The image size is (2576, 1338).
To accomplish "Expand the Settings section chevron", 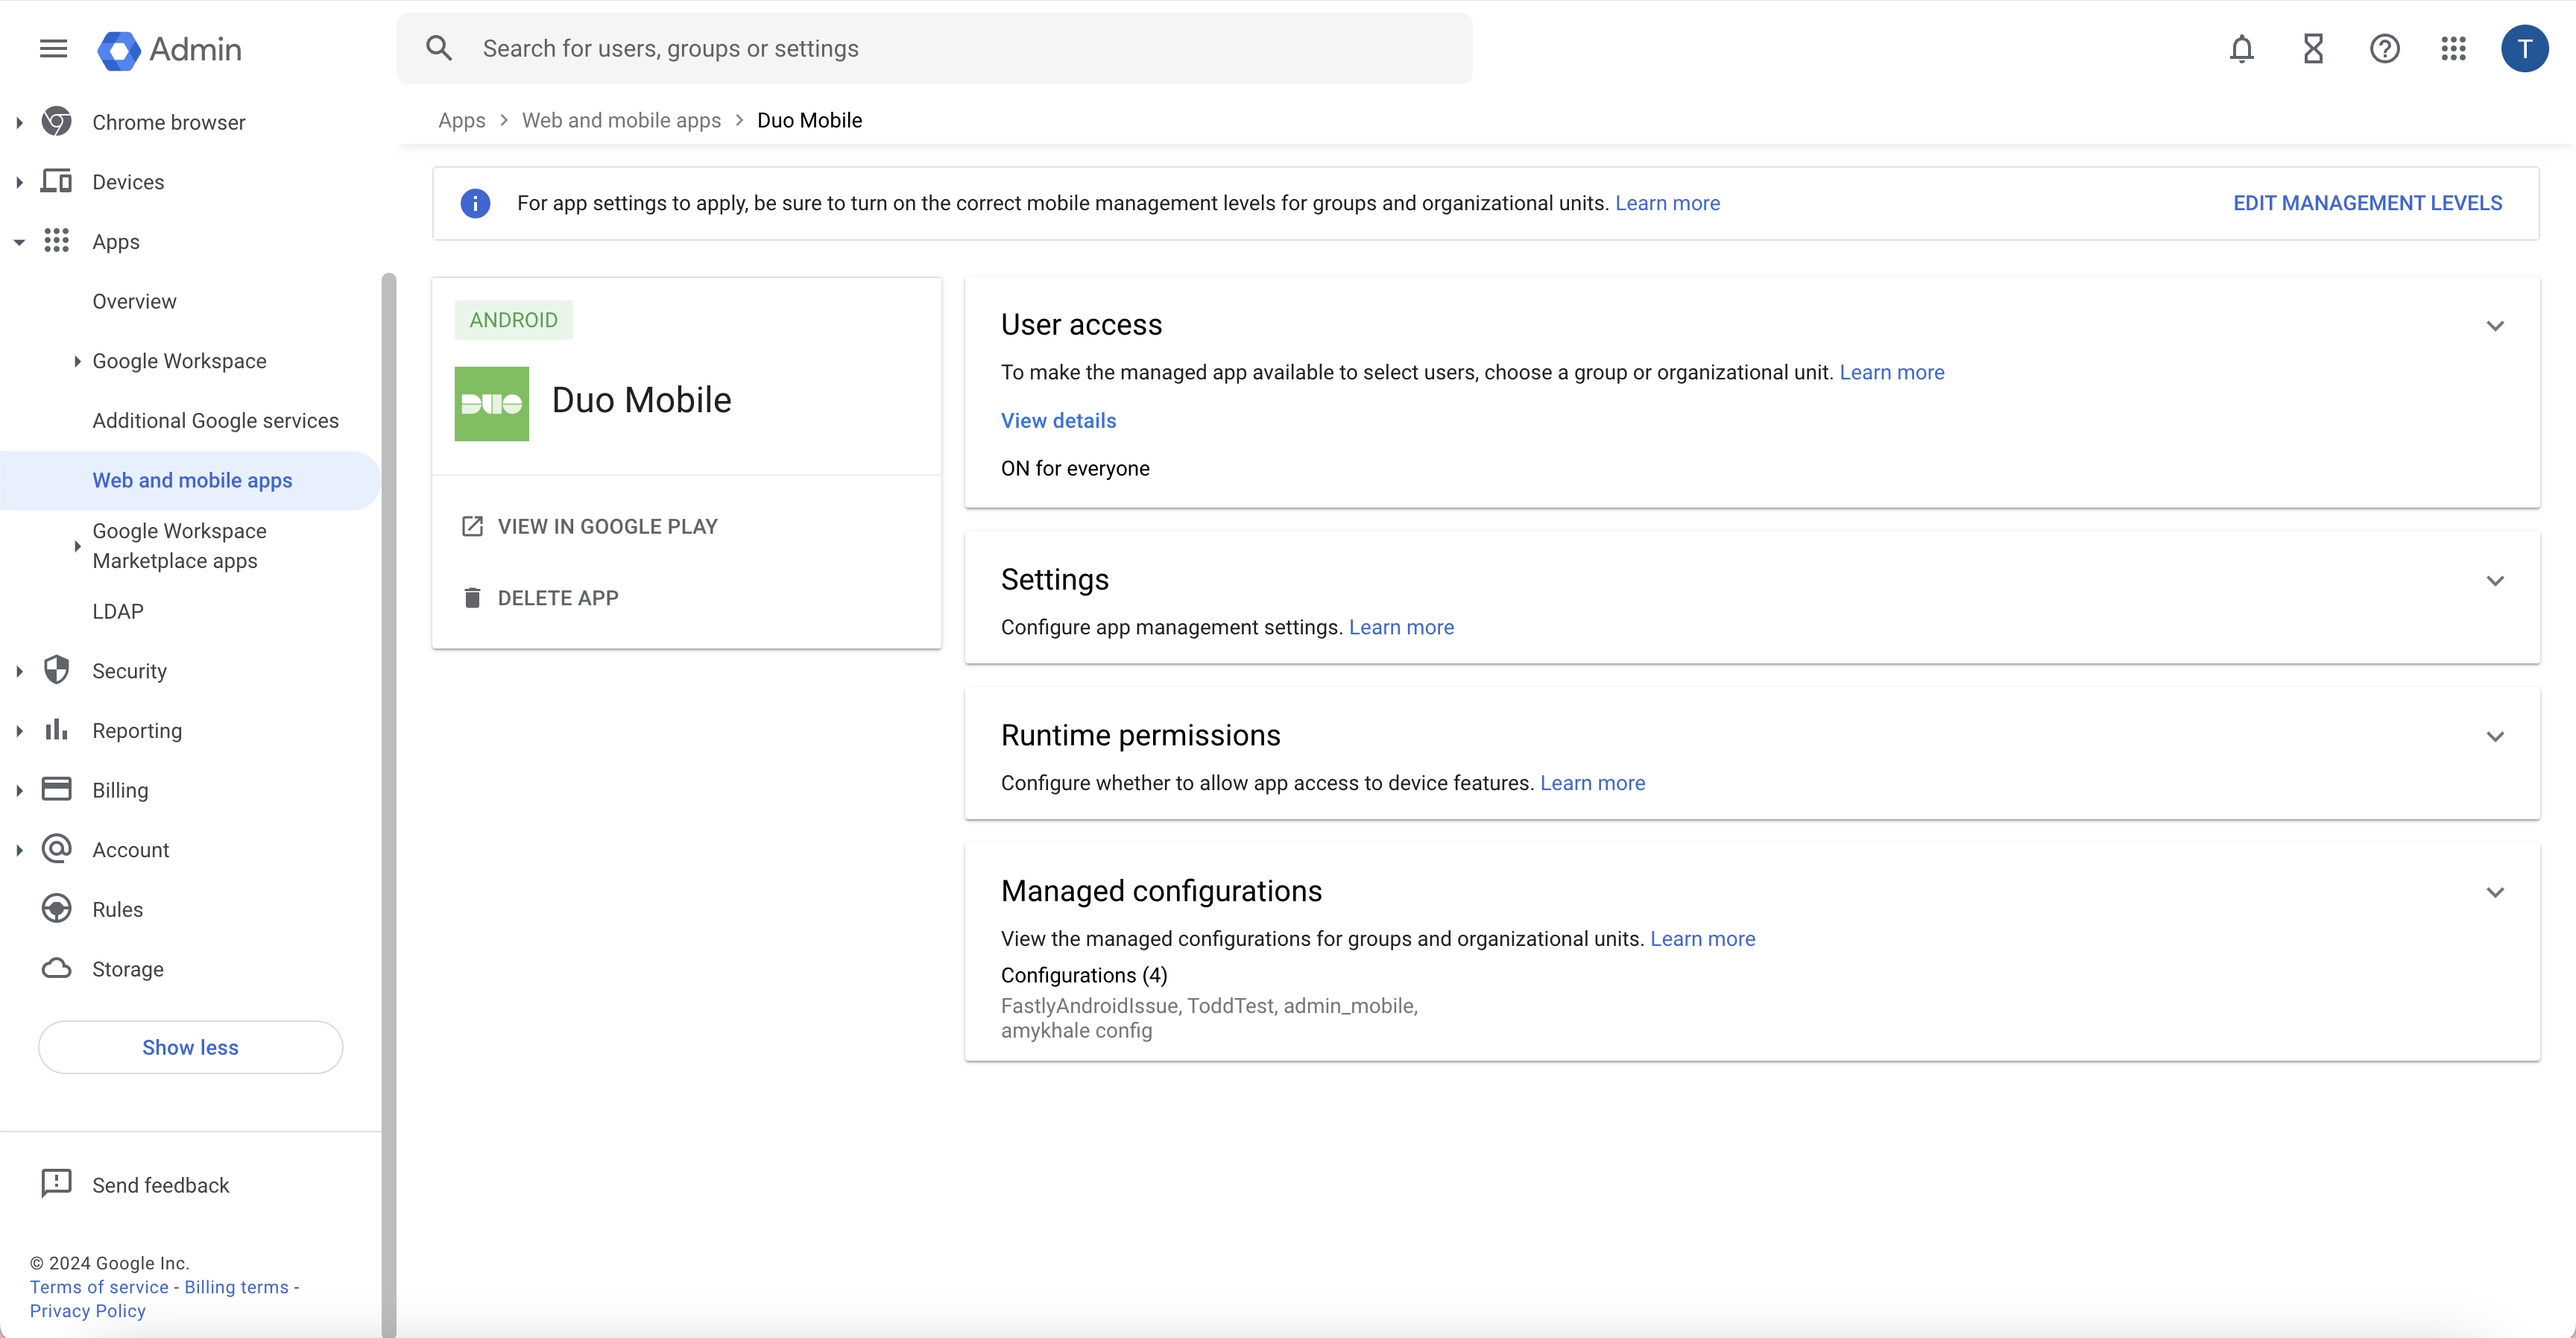I will [x=2495, y=581].
